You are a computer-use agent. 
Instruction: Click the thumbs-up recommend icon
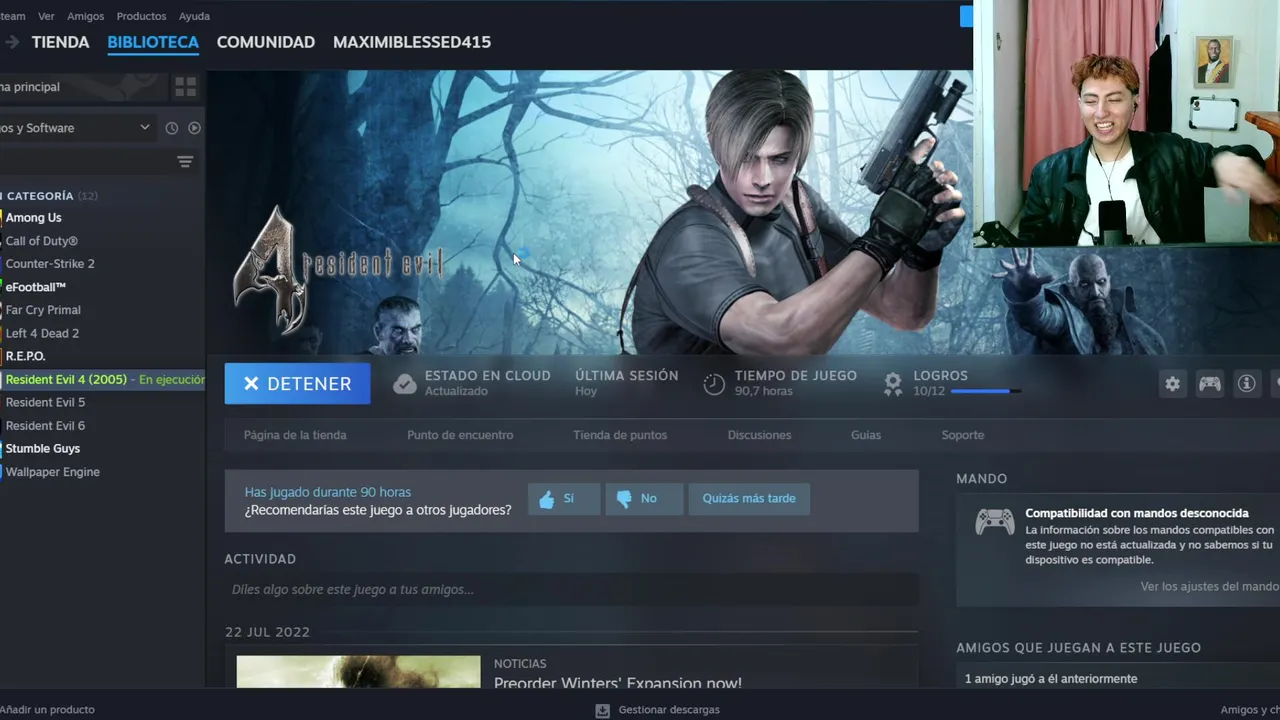point(547,499)
